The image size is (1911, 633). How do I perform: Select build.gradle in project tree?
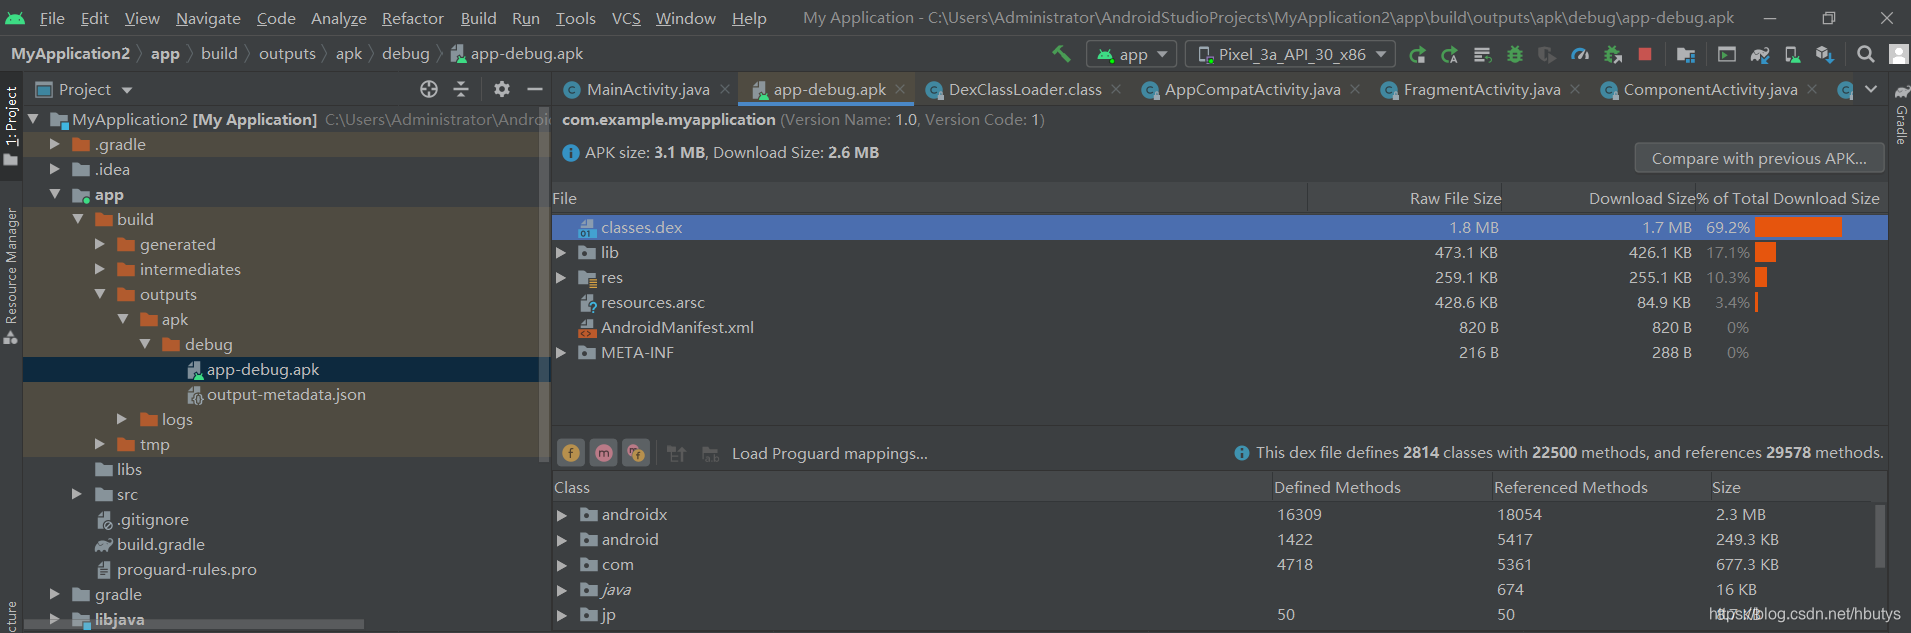pos(160,545)
